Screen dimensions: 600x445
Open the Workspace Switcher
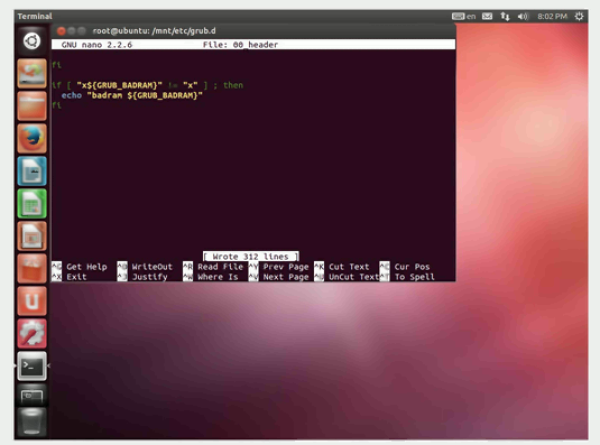tap(32, 396)
